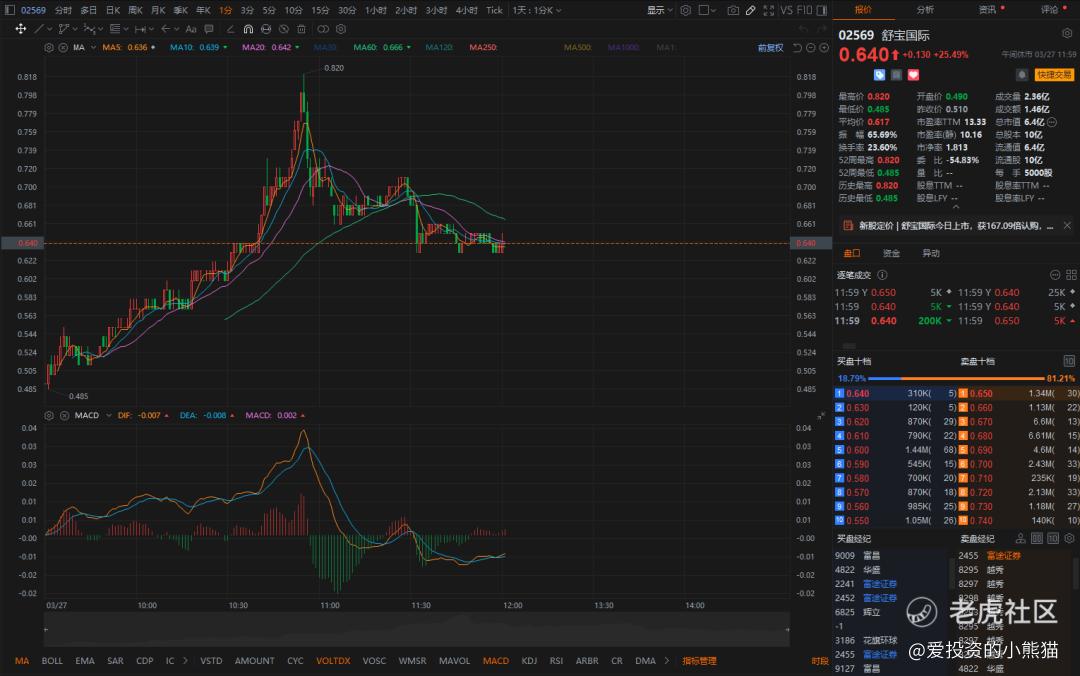This screenshot has height=676, width=1080.
Task: Collapse stock details with up chevron
Action: (x=955, y=206)
